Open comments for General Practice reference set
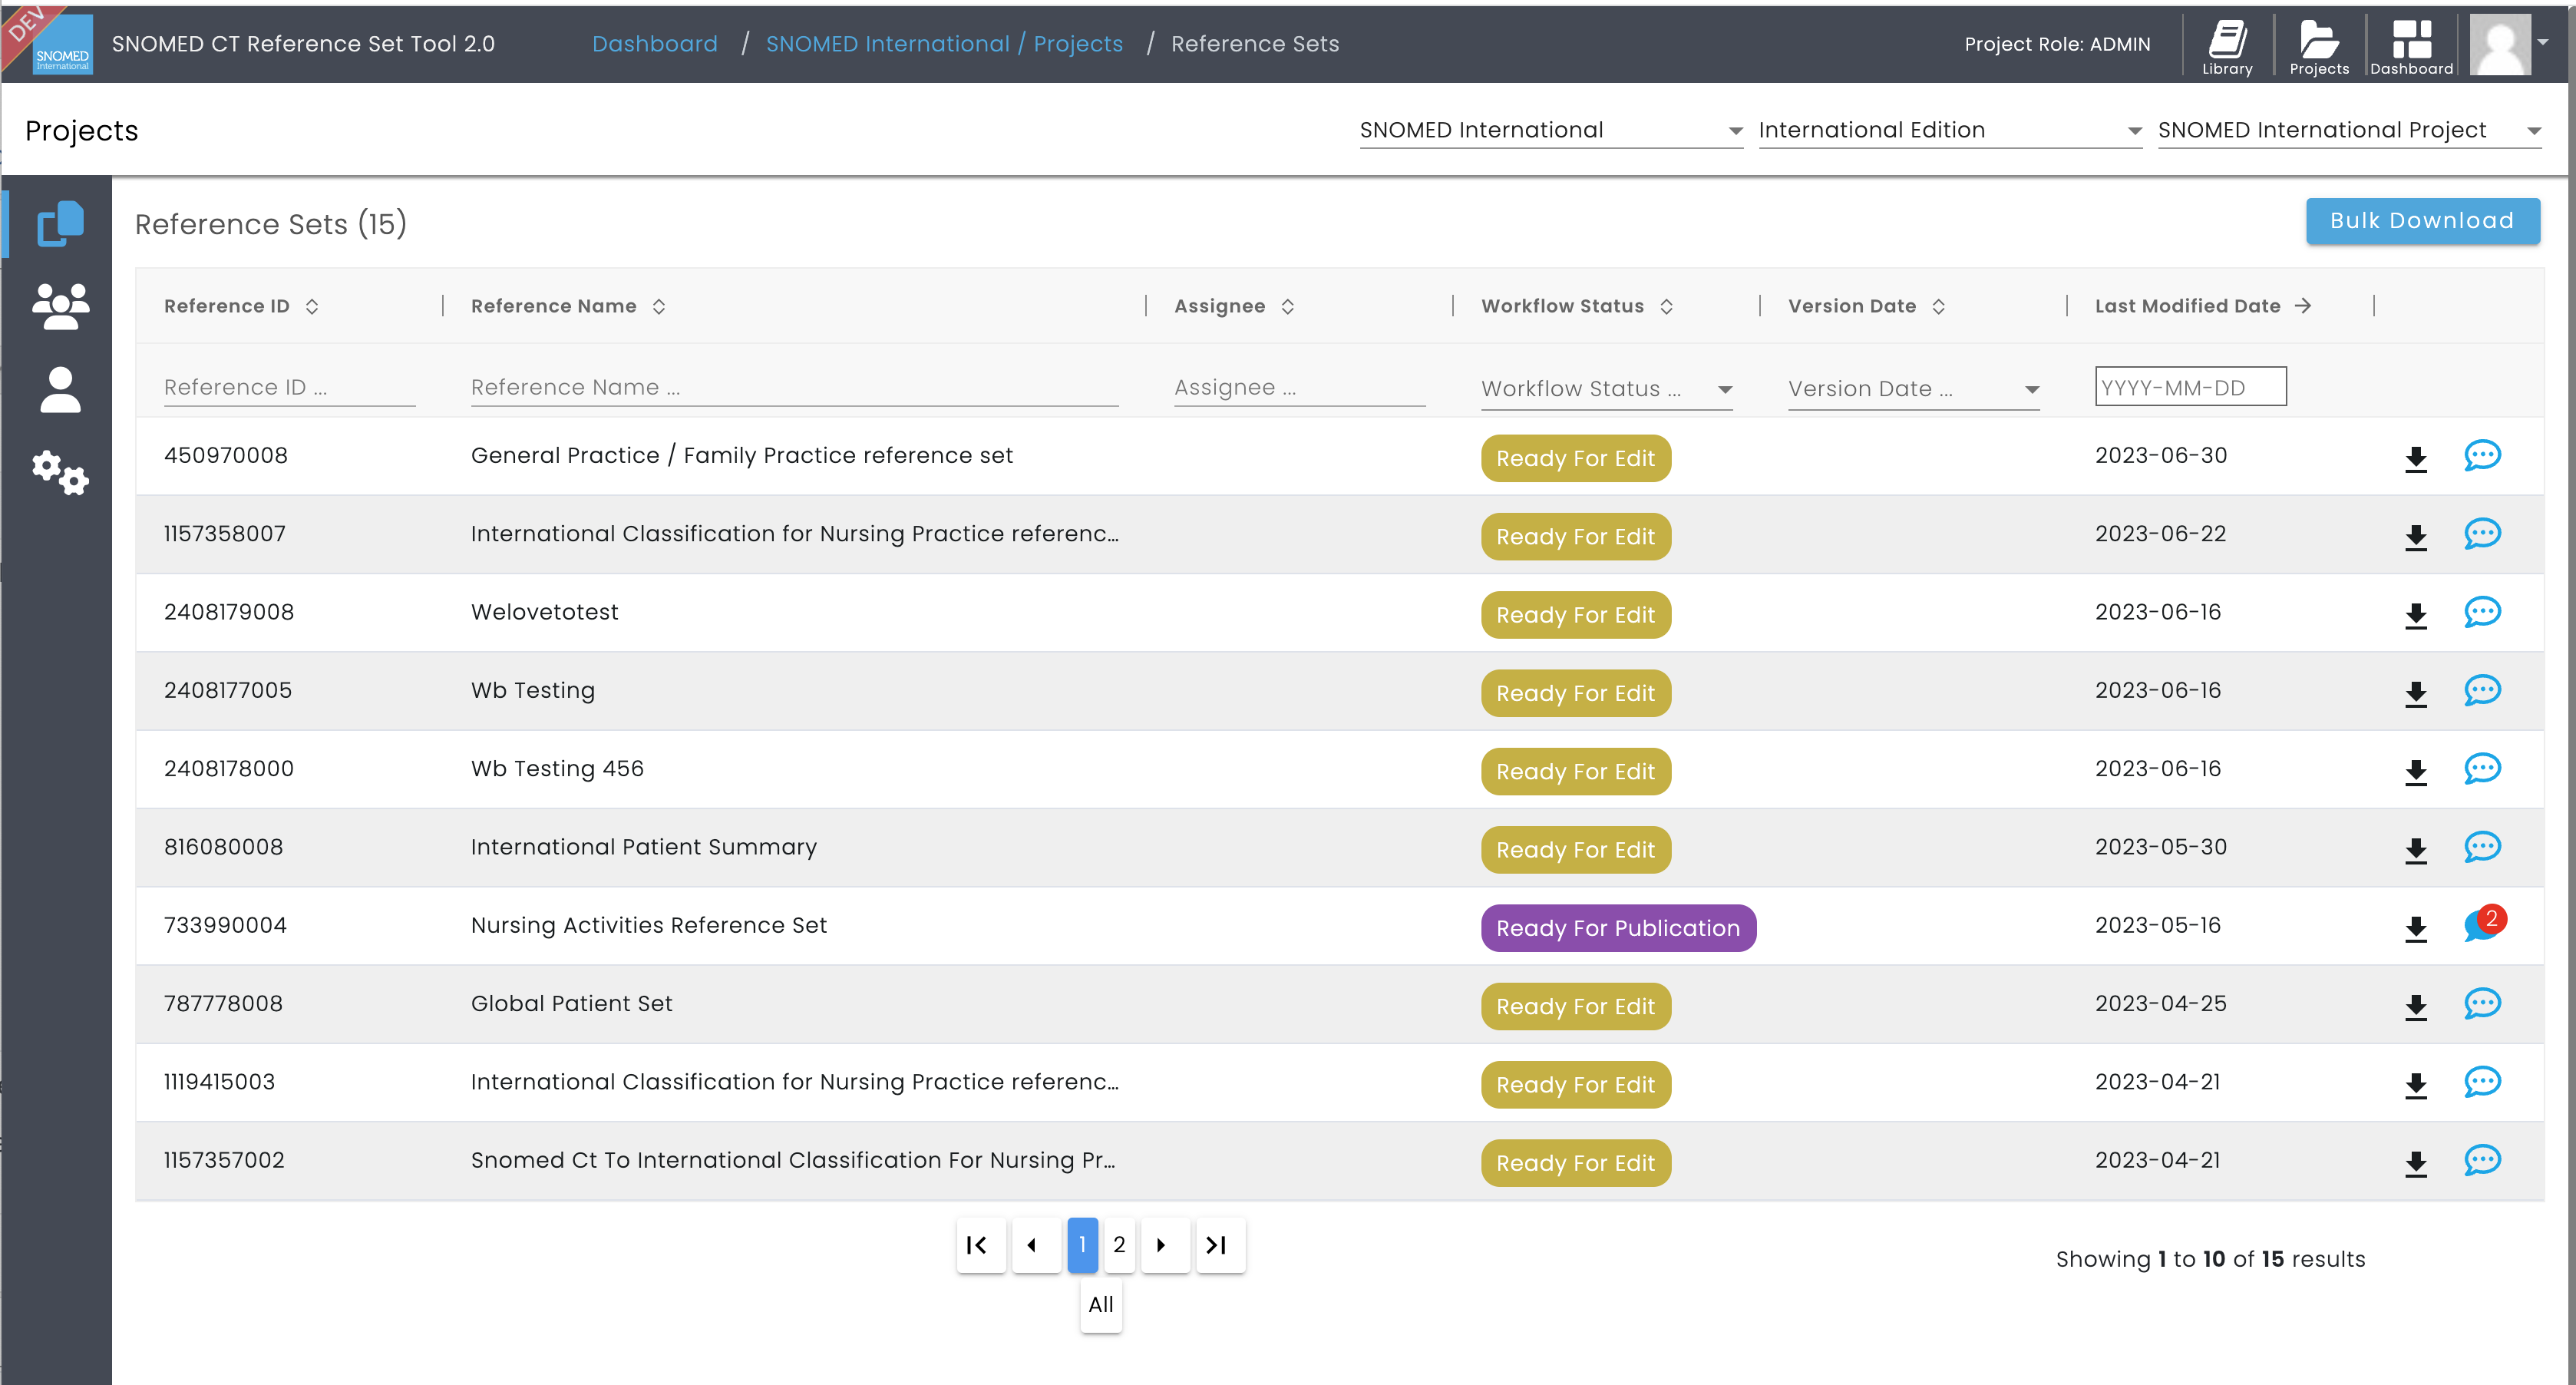This screenshot has width=2576, height=1385. click(x=2482, y=456)
